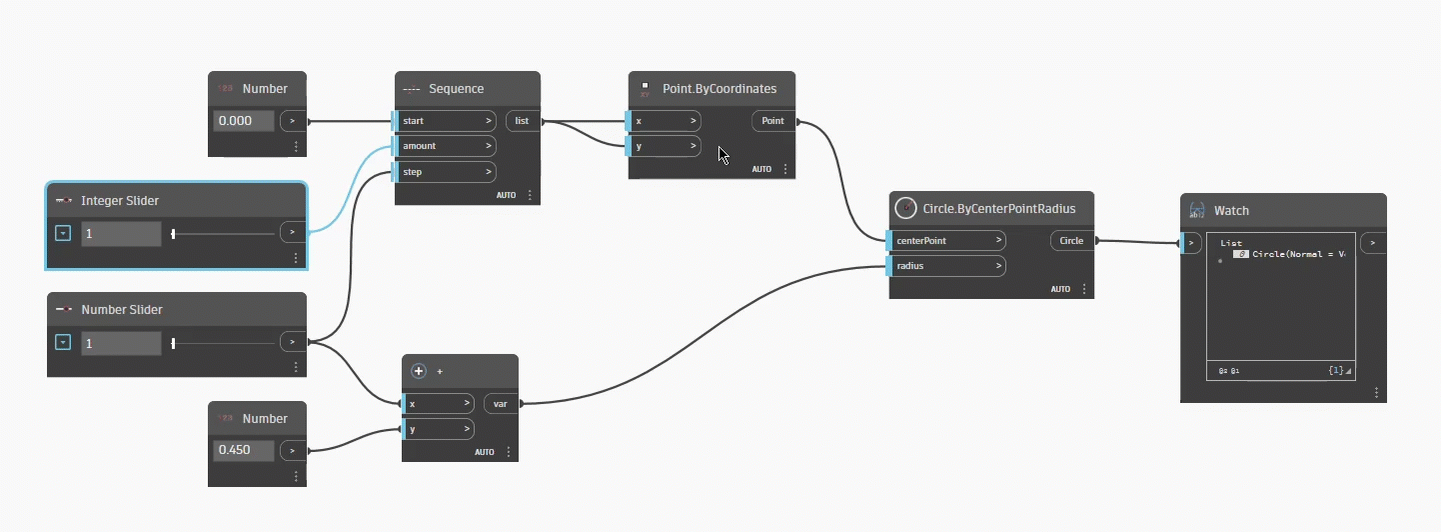Click the Sequence node AUTO lacing label
Screen dimensions: 1441x532
(506, 195)
